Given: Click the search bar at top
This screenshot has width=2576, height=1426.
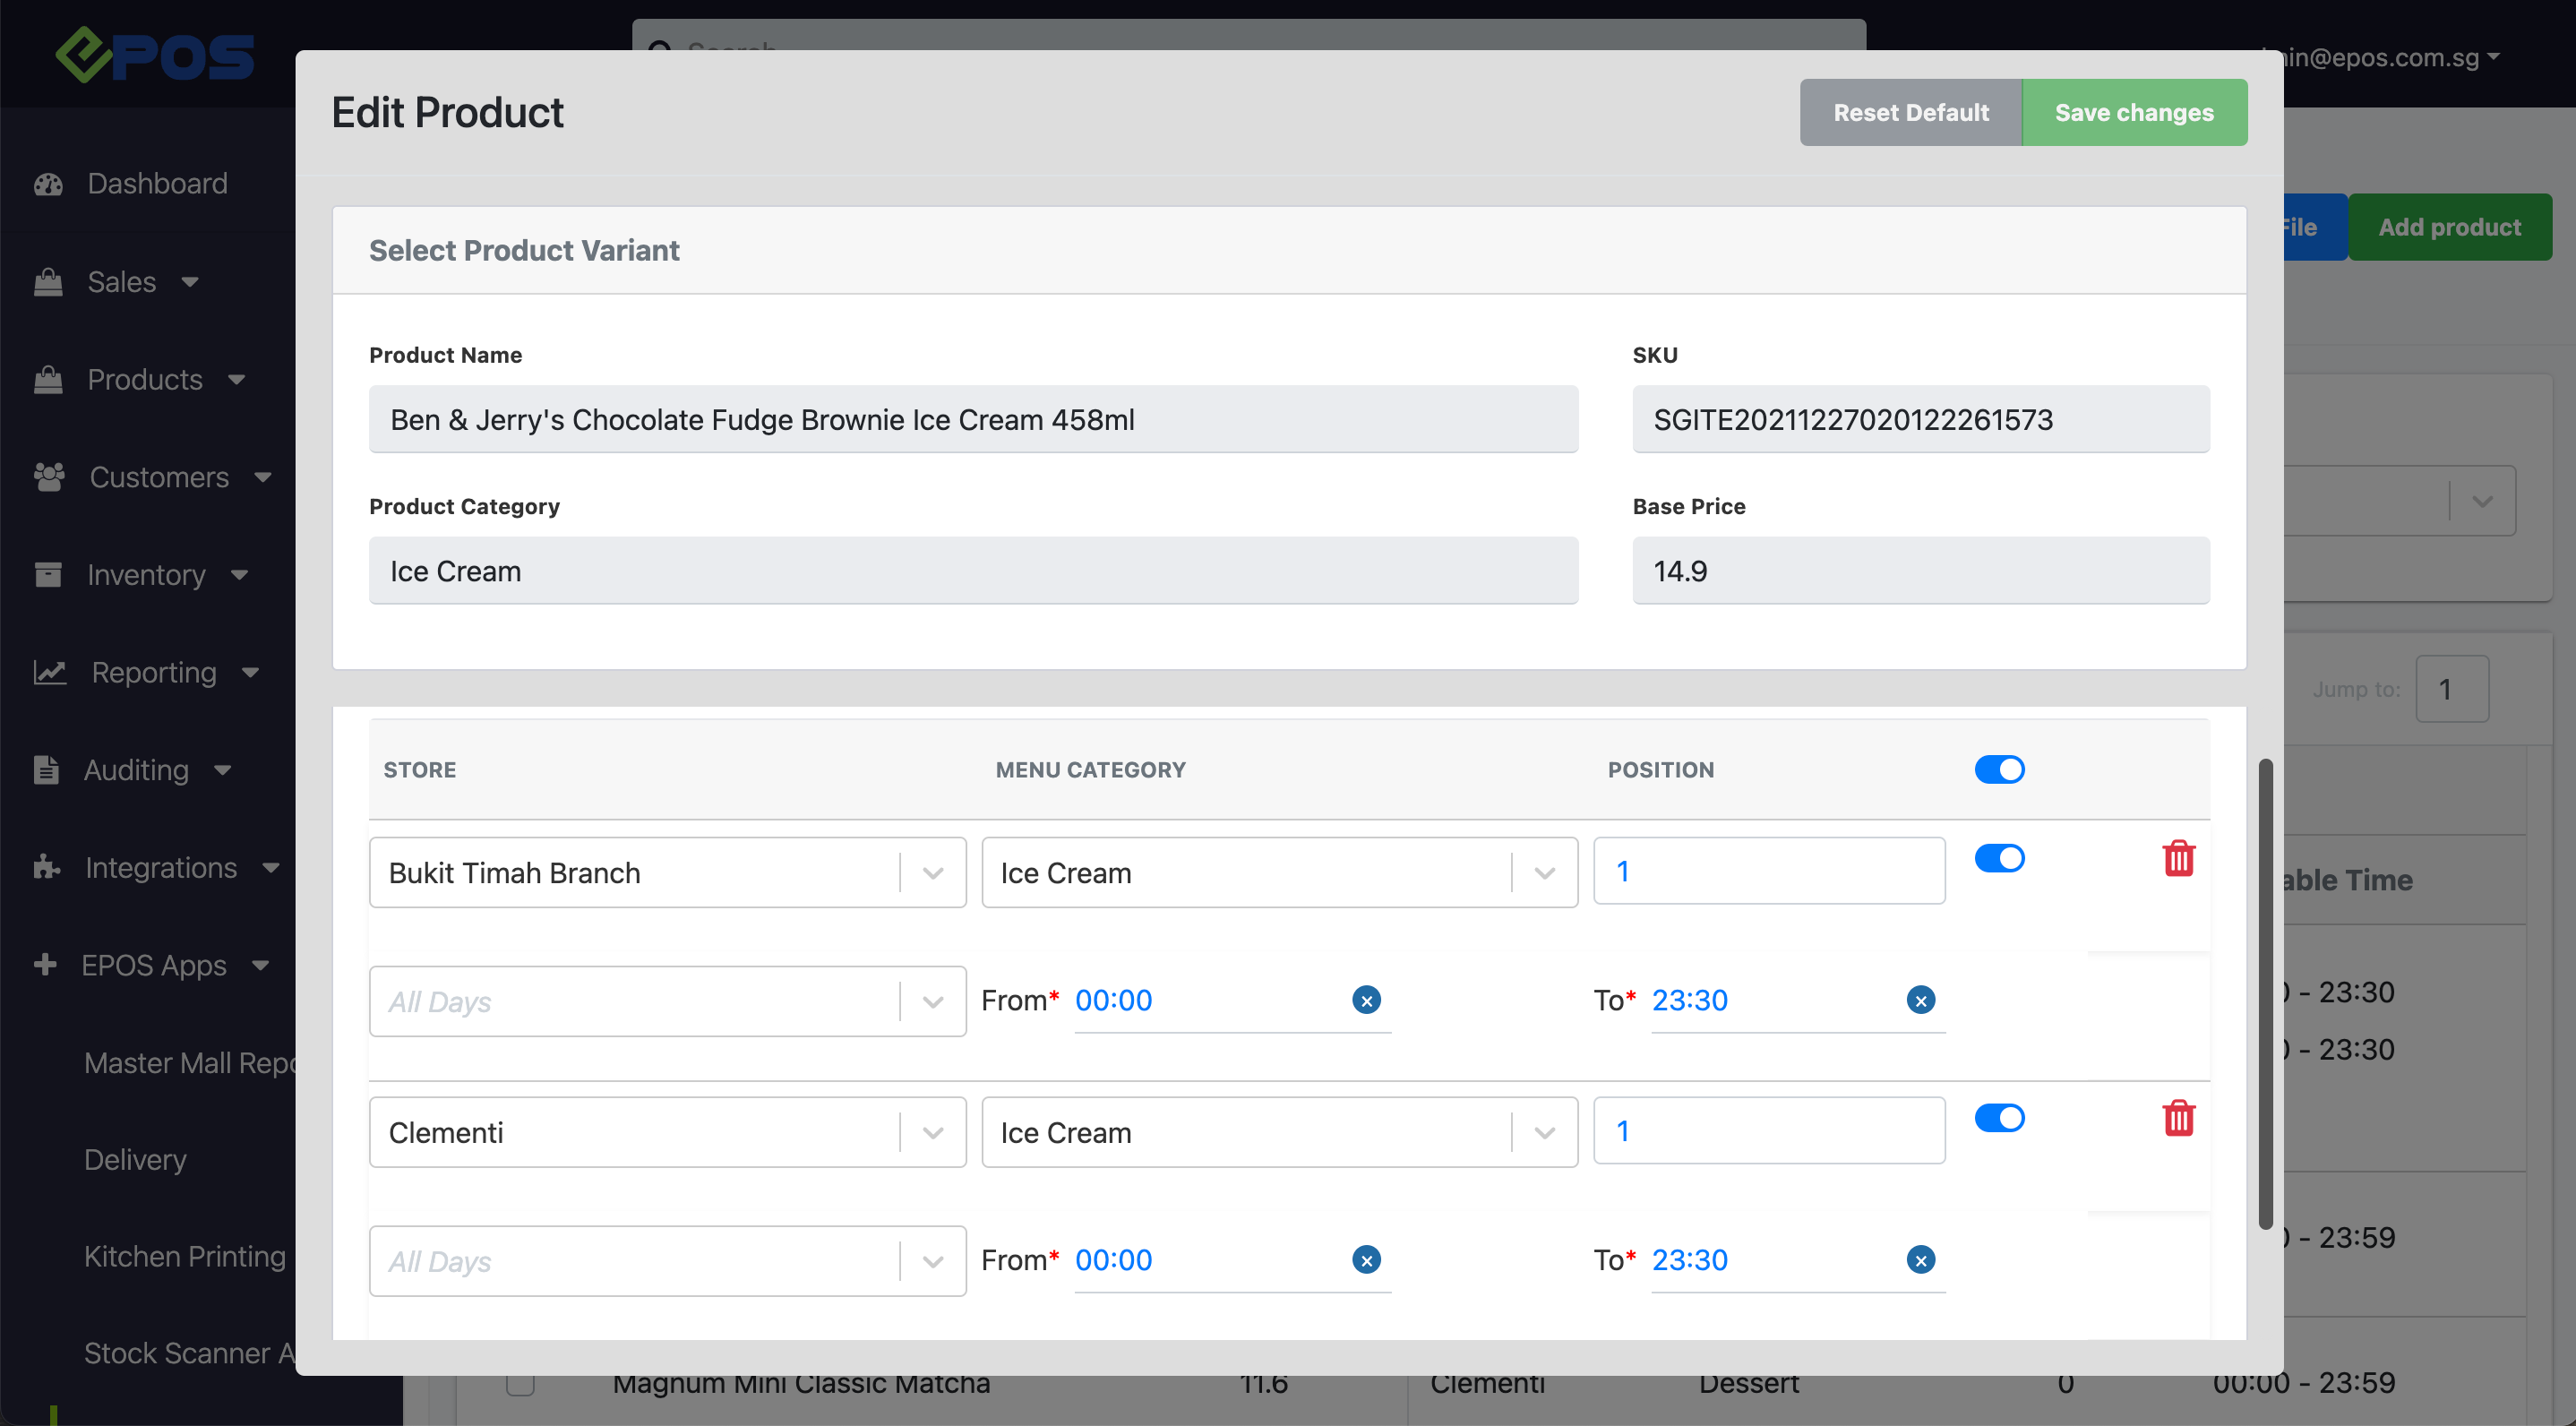Looking at the screenshot, I should coord(1249,36).
